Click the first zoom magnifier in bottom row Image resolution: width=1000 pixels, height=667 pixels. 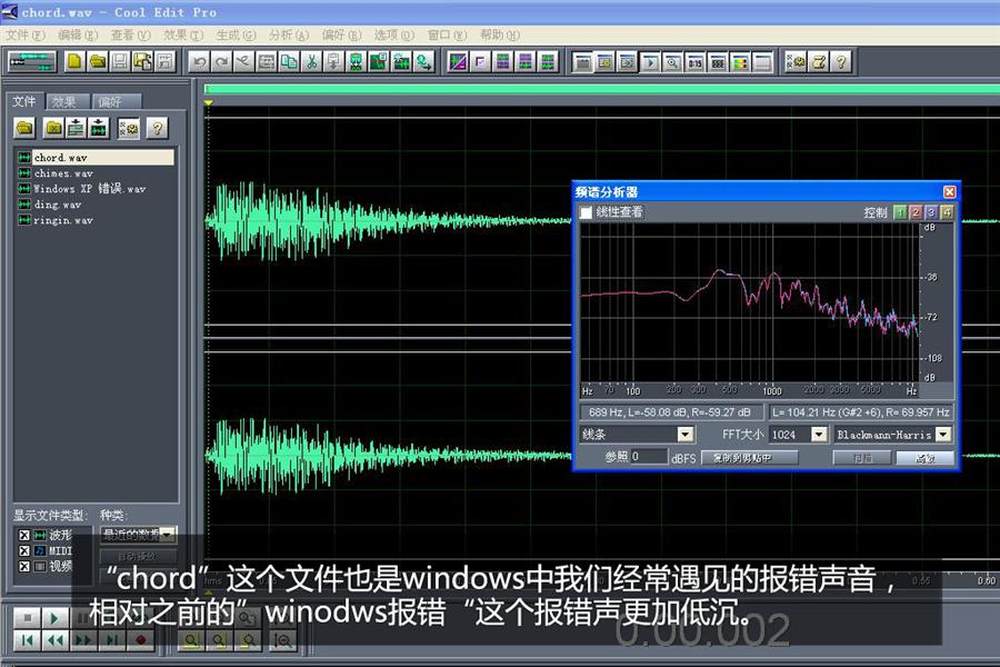pyautogui.click(x=191, y=640)
